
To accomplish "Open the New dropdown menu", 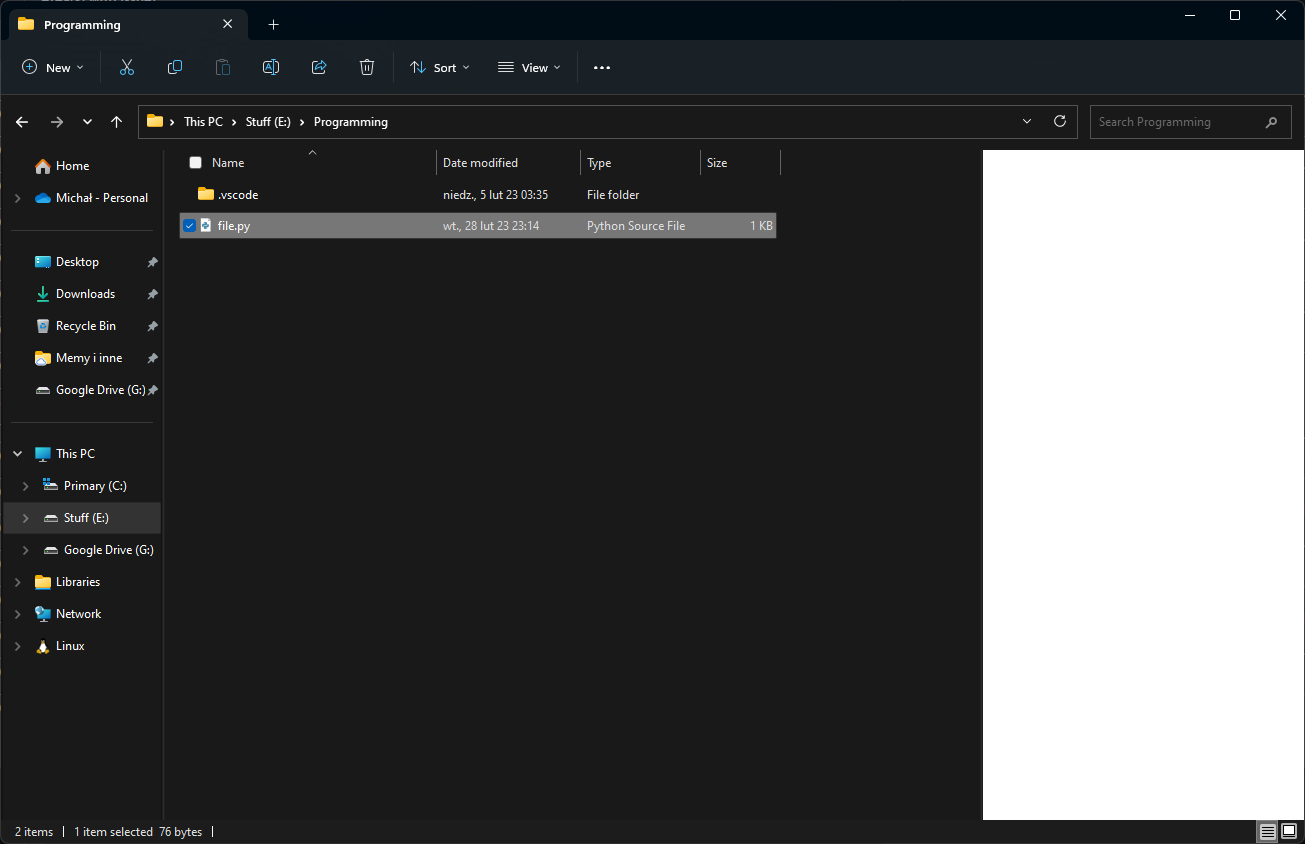I will 52,67.
